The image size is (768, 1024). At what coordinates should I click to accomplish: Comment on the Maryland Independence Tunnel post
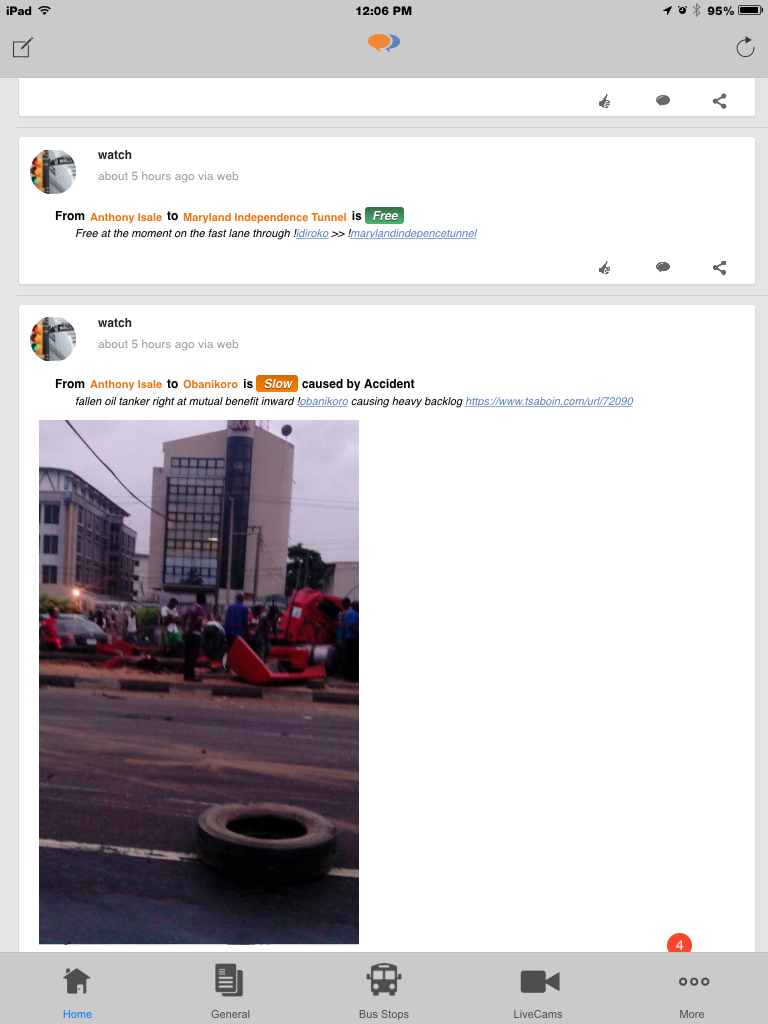coord(662,268)
